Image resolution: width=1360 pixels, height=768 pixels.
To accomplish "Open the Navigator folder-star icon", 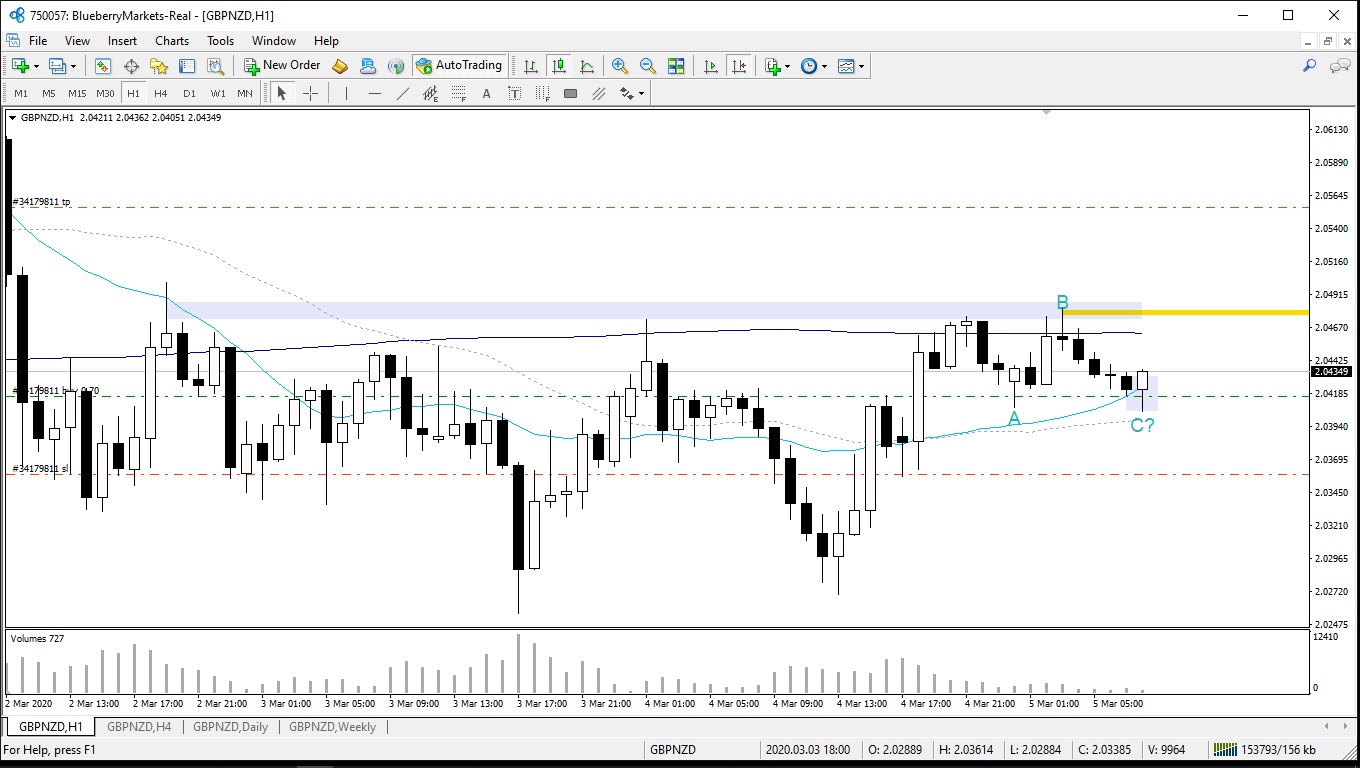I will click(x=159, y=66).
